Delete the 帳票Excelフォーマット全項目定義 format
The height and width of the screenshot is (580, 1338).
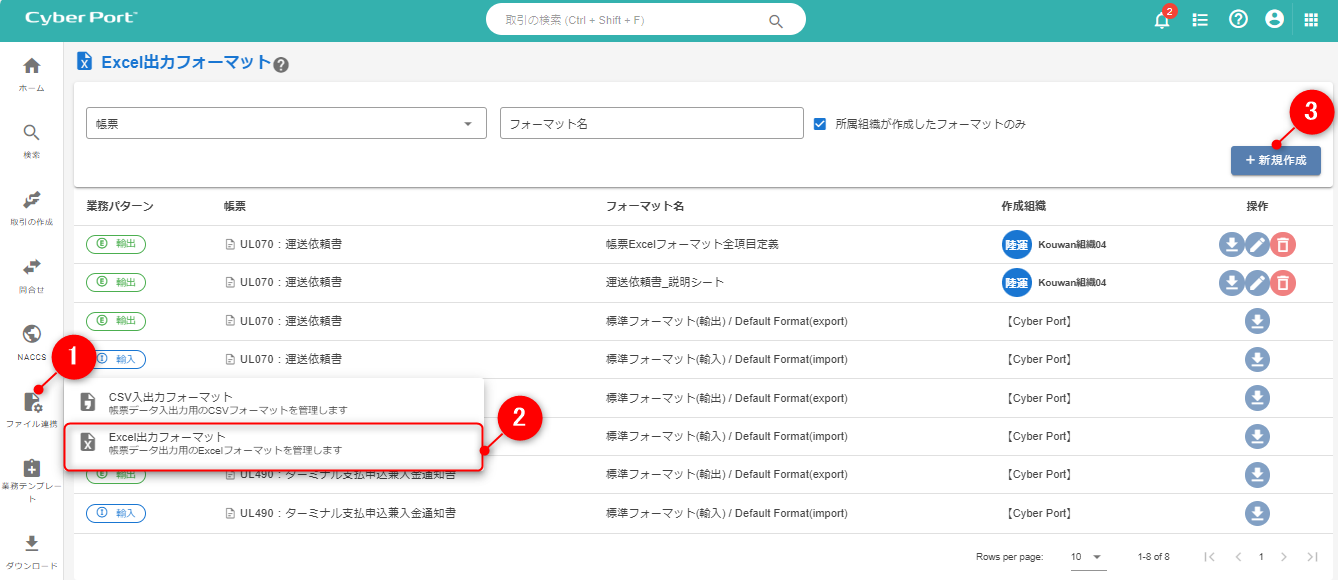pyautogui.click(x=1283, y=244)
